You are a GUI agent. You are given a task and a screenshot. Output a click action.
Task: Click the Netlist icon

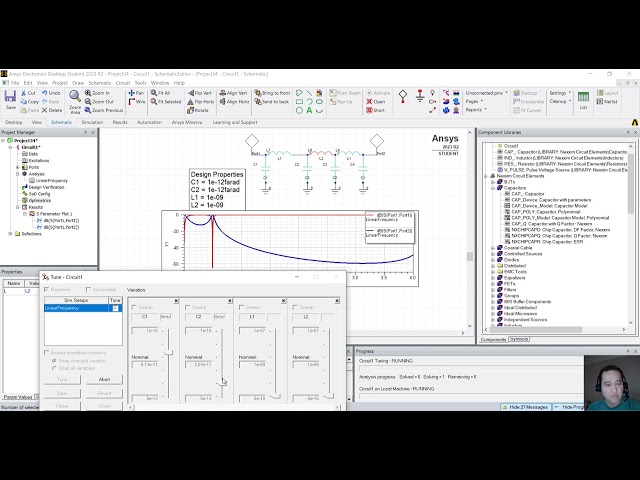point(600,102)
